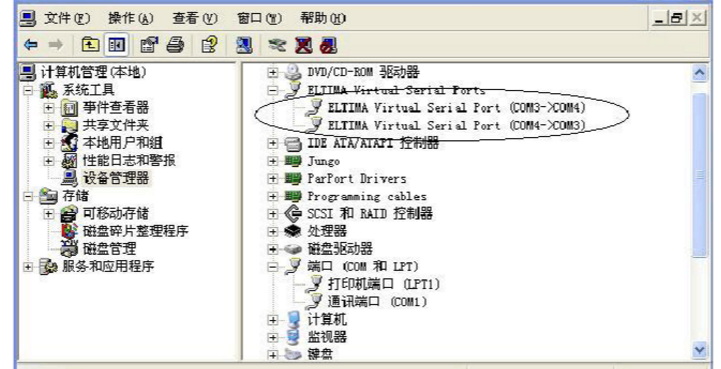Select 事件查看器 in the tree

(116, 108)
